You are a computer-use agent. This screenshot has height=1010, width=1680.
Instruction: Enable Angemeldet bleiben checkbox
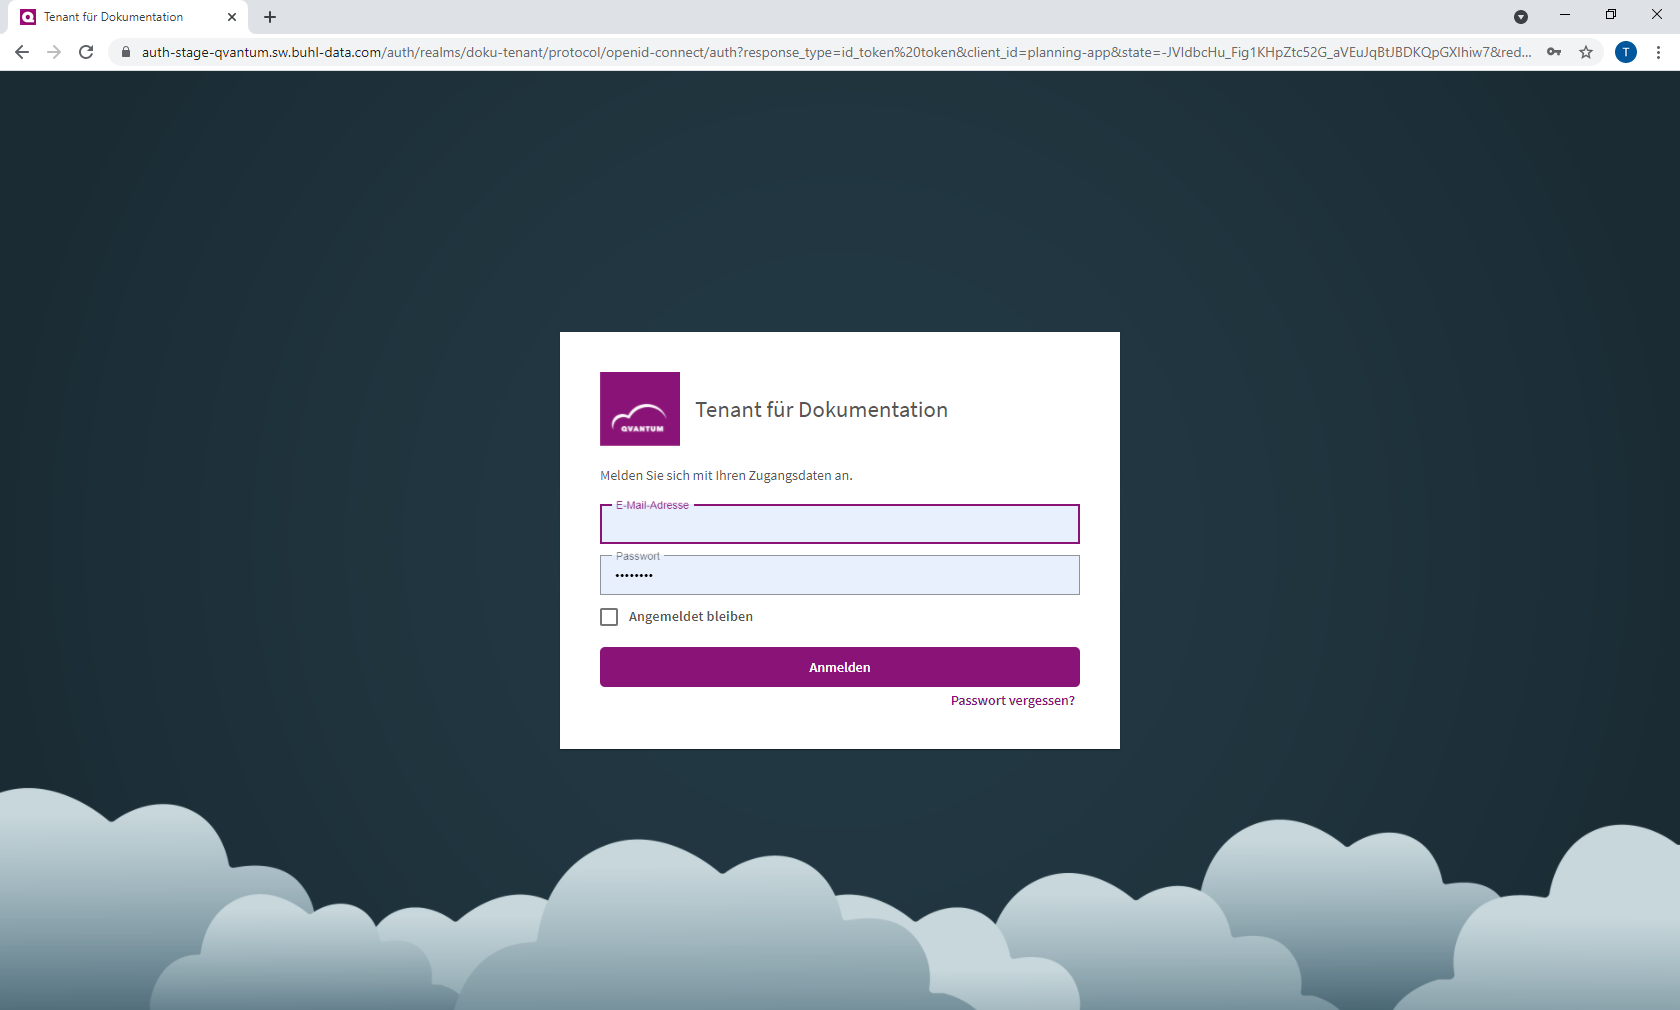click(609, 617)
